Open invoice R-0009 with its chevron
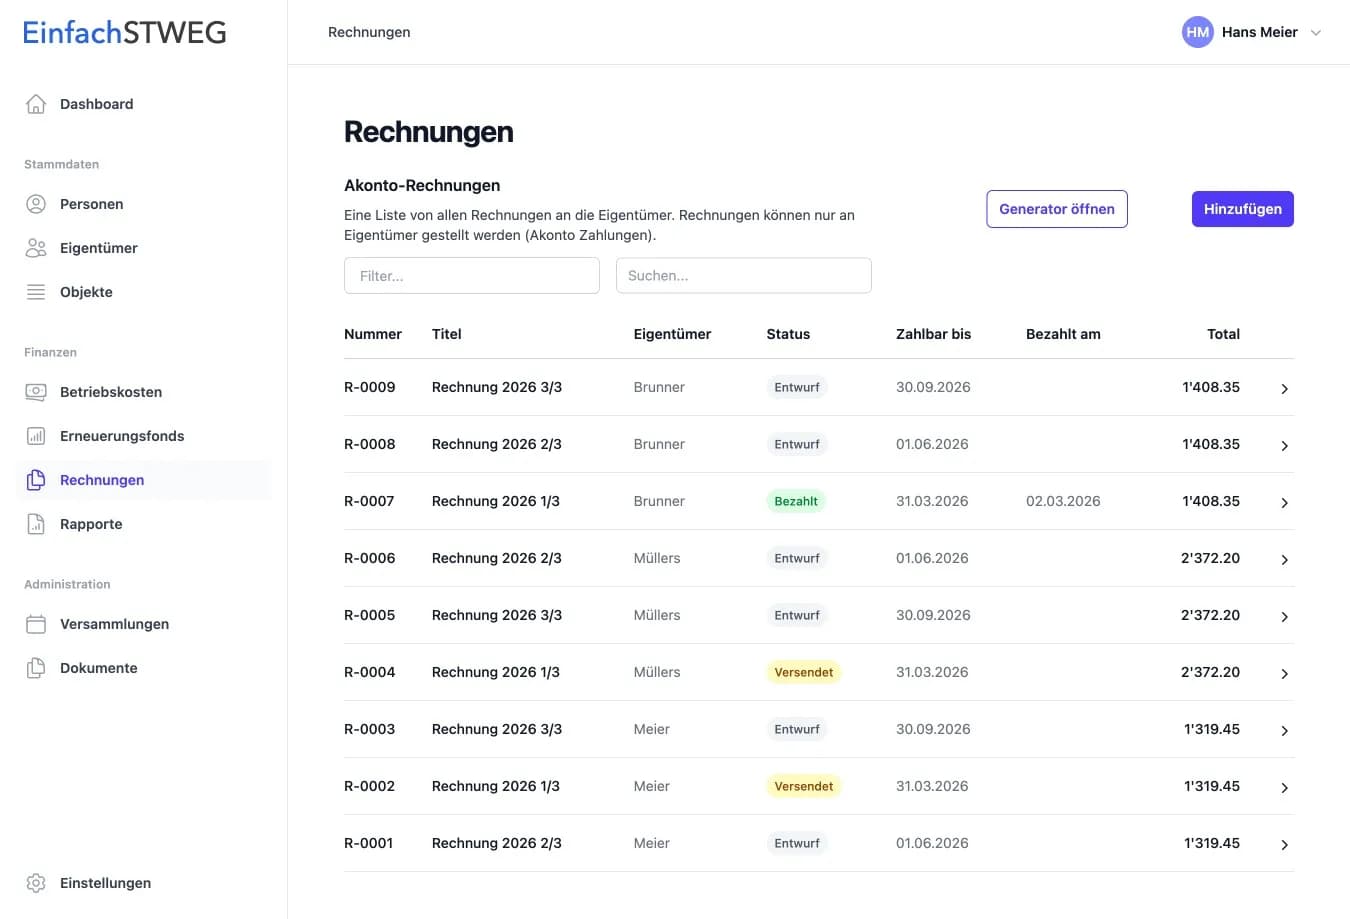The width and height of the screenshot is (1350, 919). point(1284,388)
